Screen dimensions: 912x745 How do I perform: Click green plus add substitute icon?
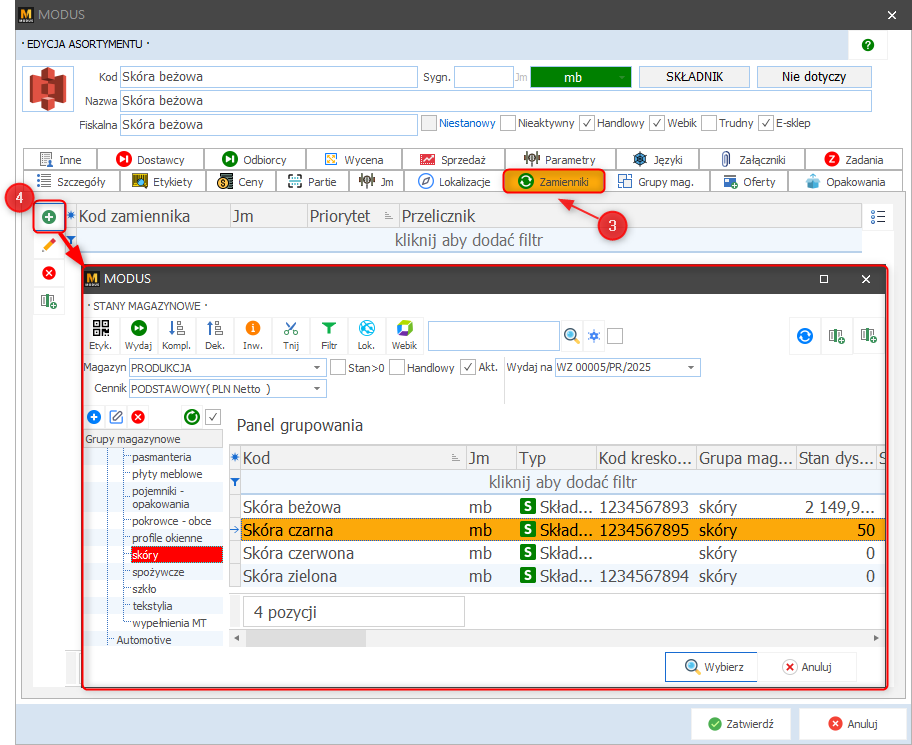click(x=48, y=217)
